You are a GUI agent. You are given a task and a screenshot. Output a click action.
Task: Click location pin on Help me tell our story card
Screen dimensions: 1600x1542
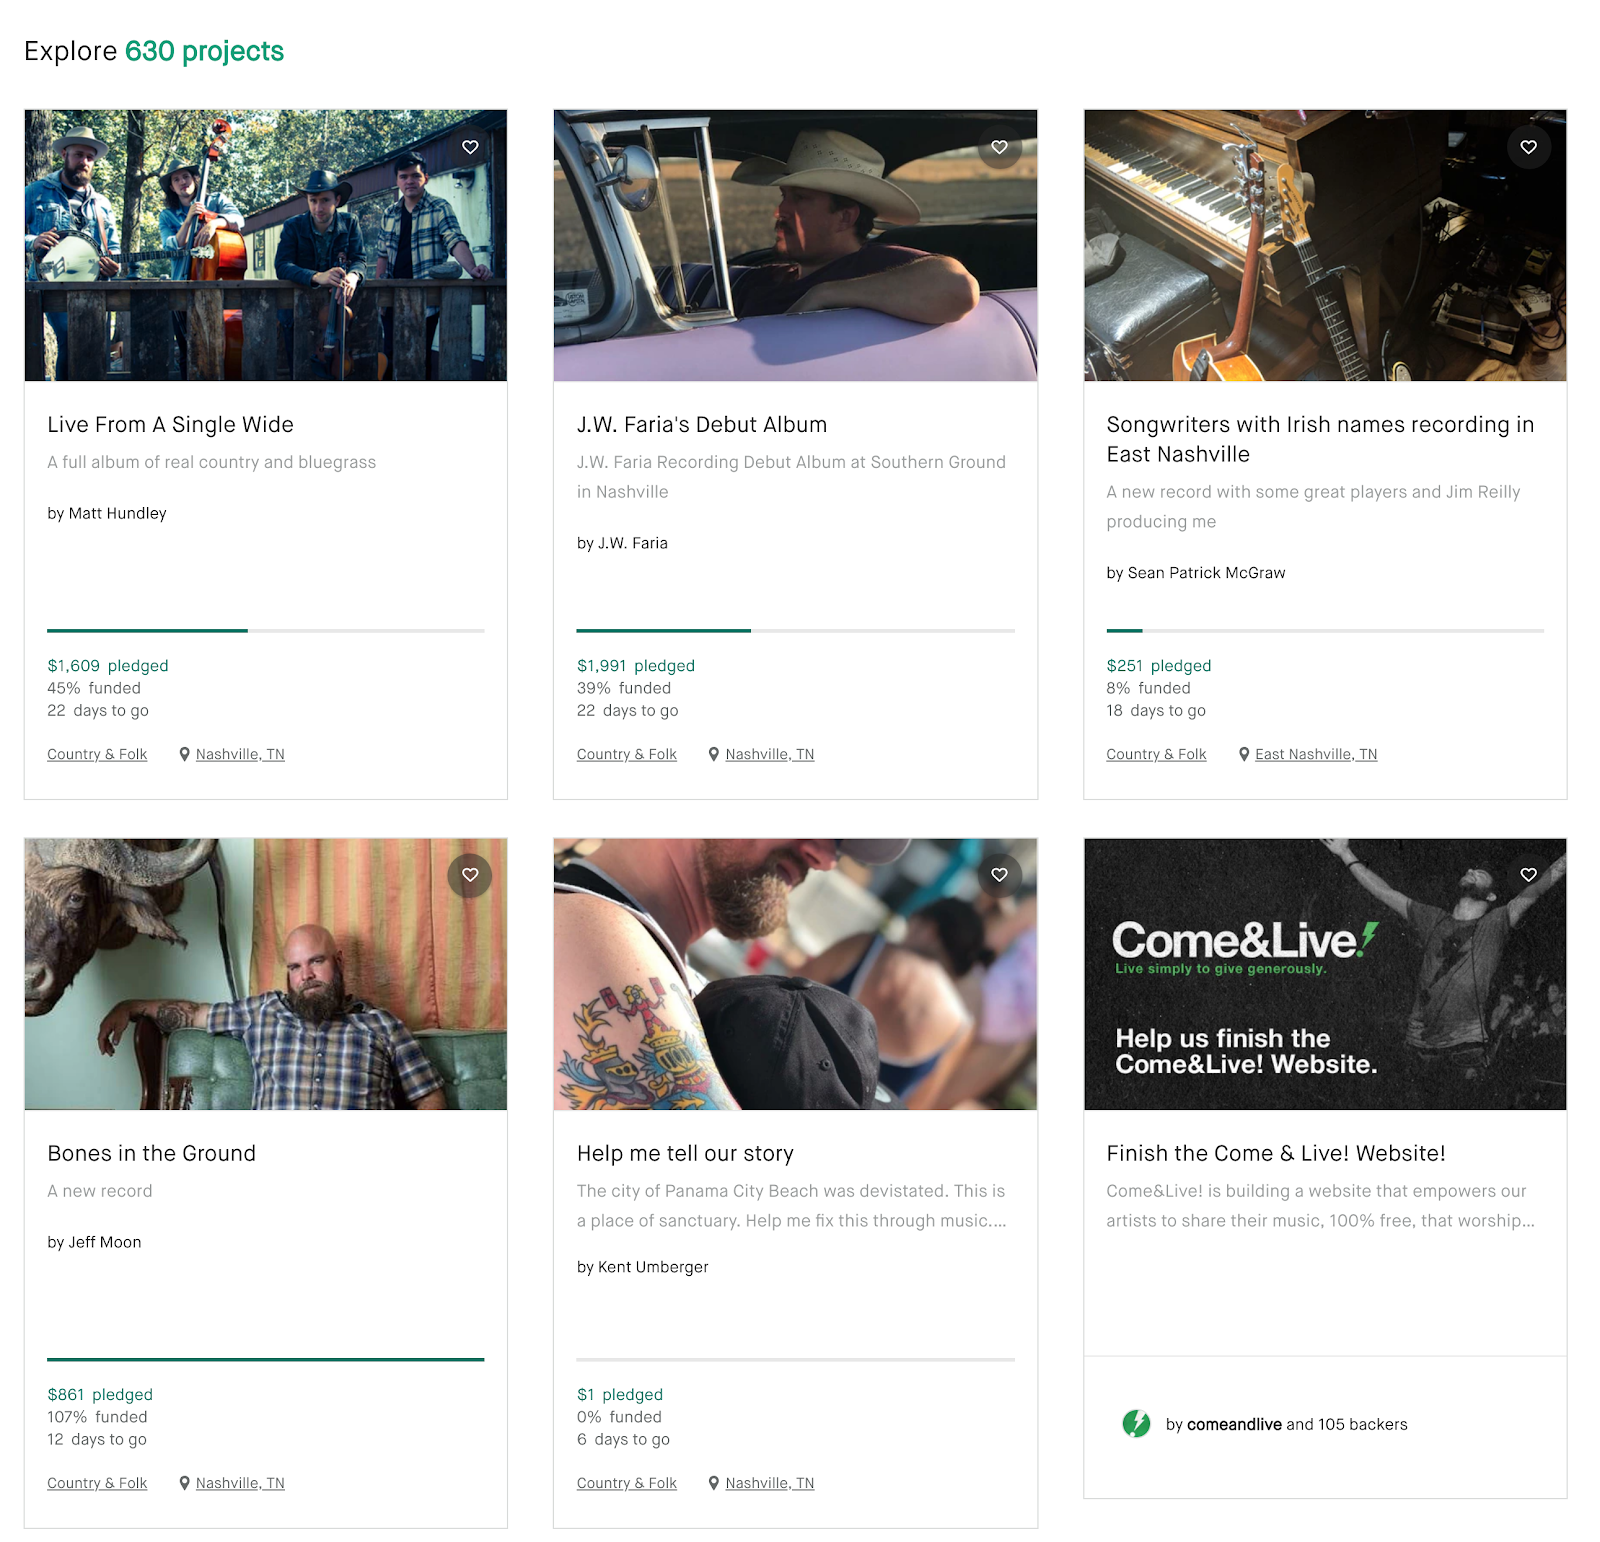click(x=714, y=1483)
